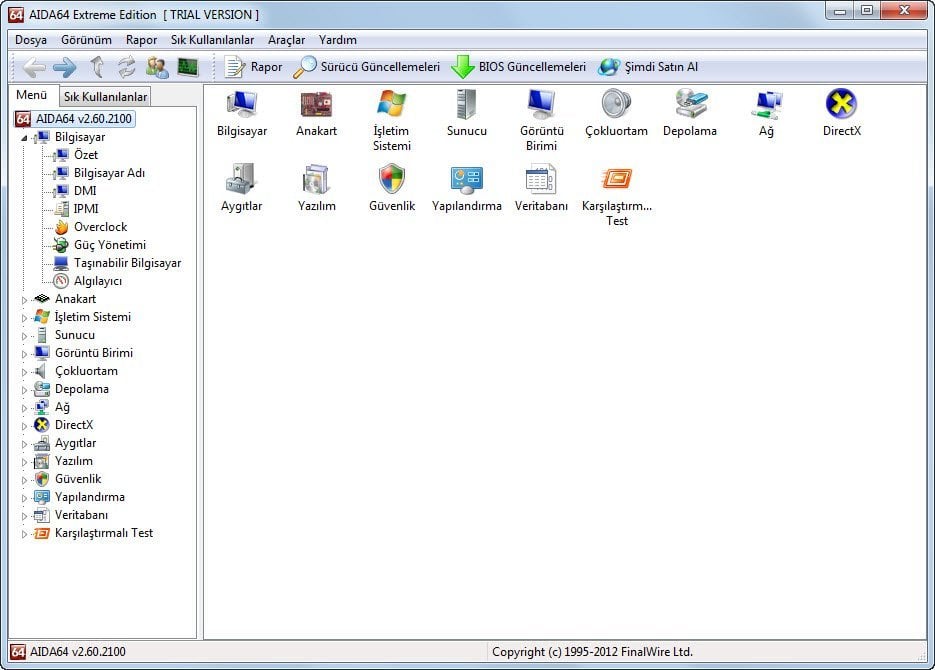Click the Back arrow toolbar icon
The height and width of the screenshot is (670, 935).
tap(33, 67)
